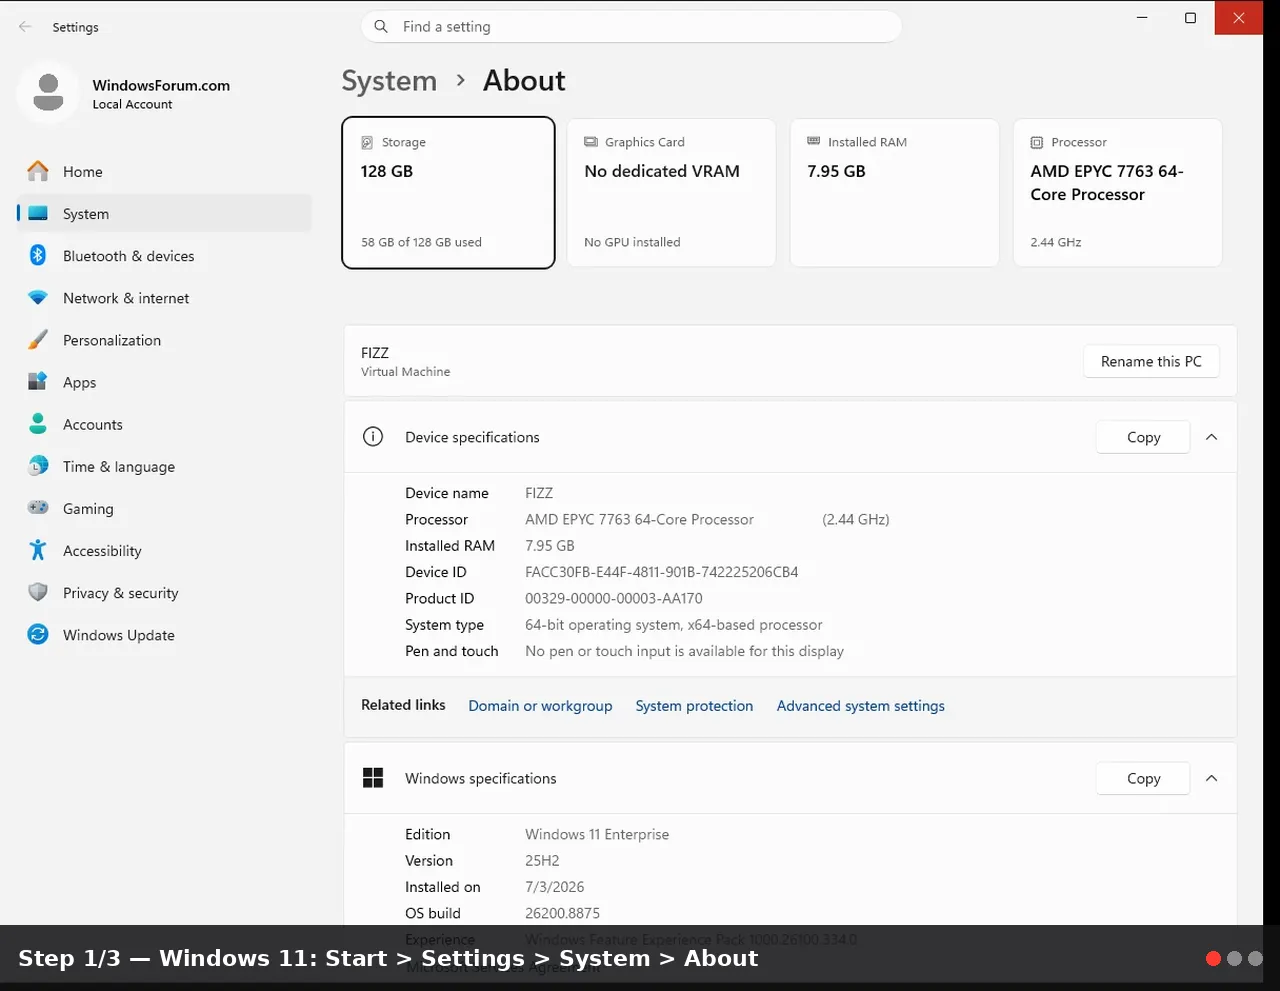1280x991 pixels.
Task: Click the Processor card icon
Action: (1037, 142)
